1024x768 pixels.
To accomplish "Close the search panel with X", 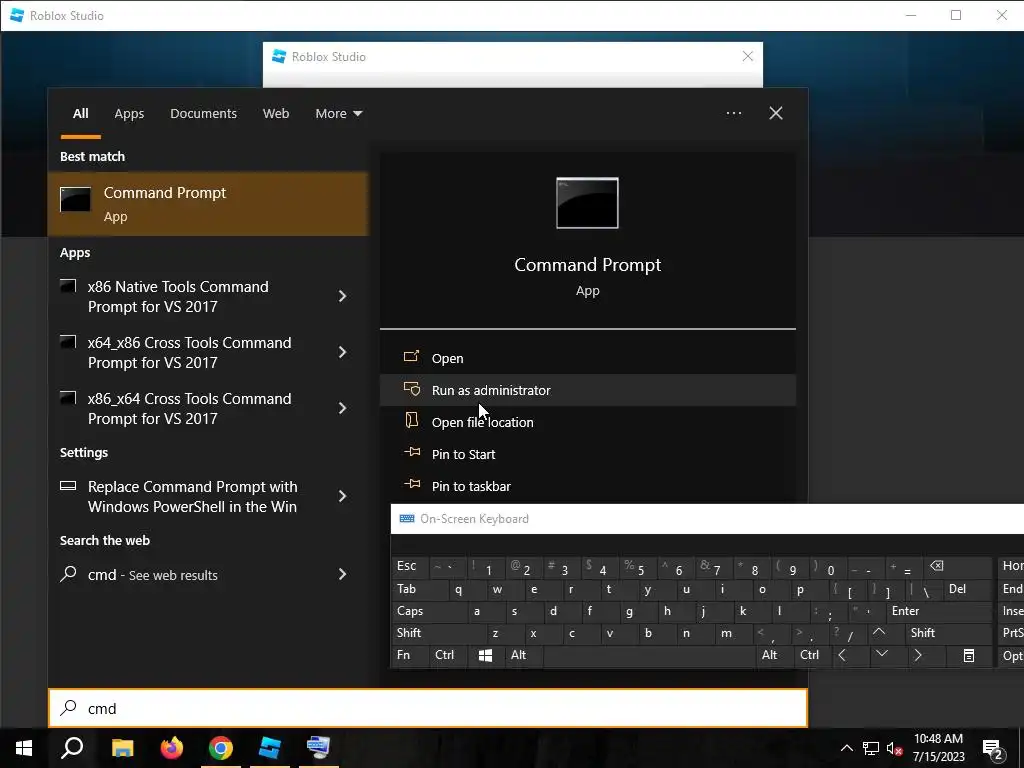I will tap(776, 113).
